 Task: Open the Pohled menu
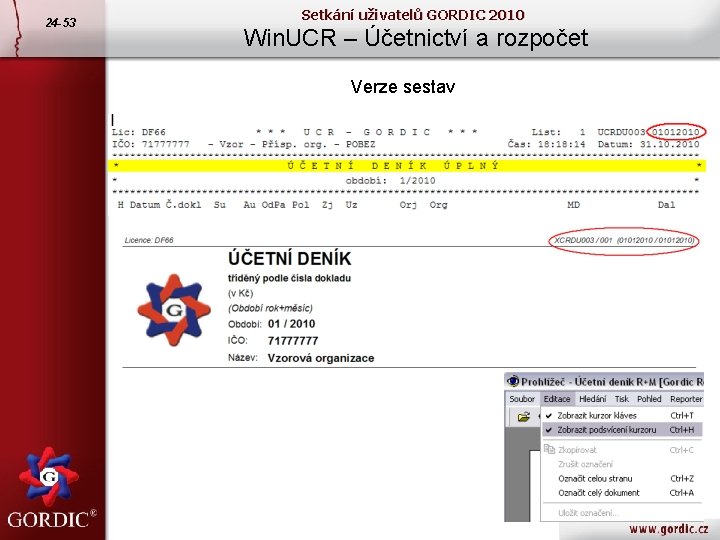649,399
